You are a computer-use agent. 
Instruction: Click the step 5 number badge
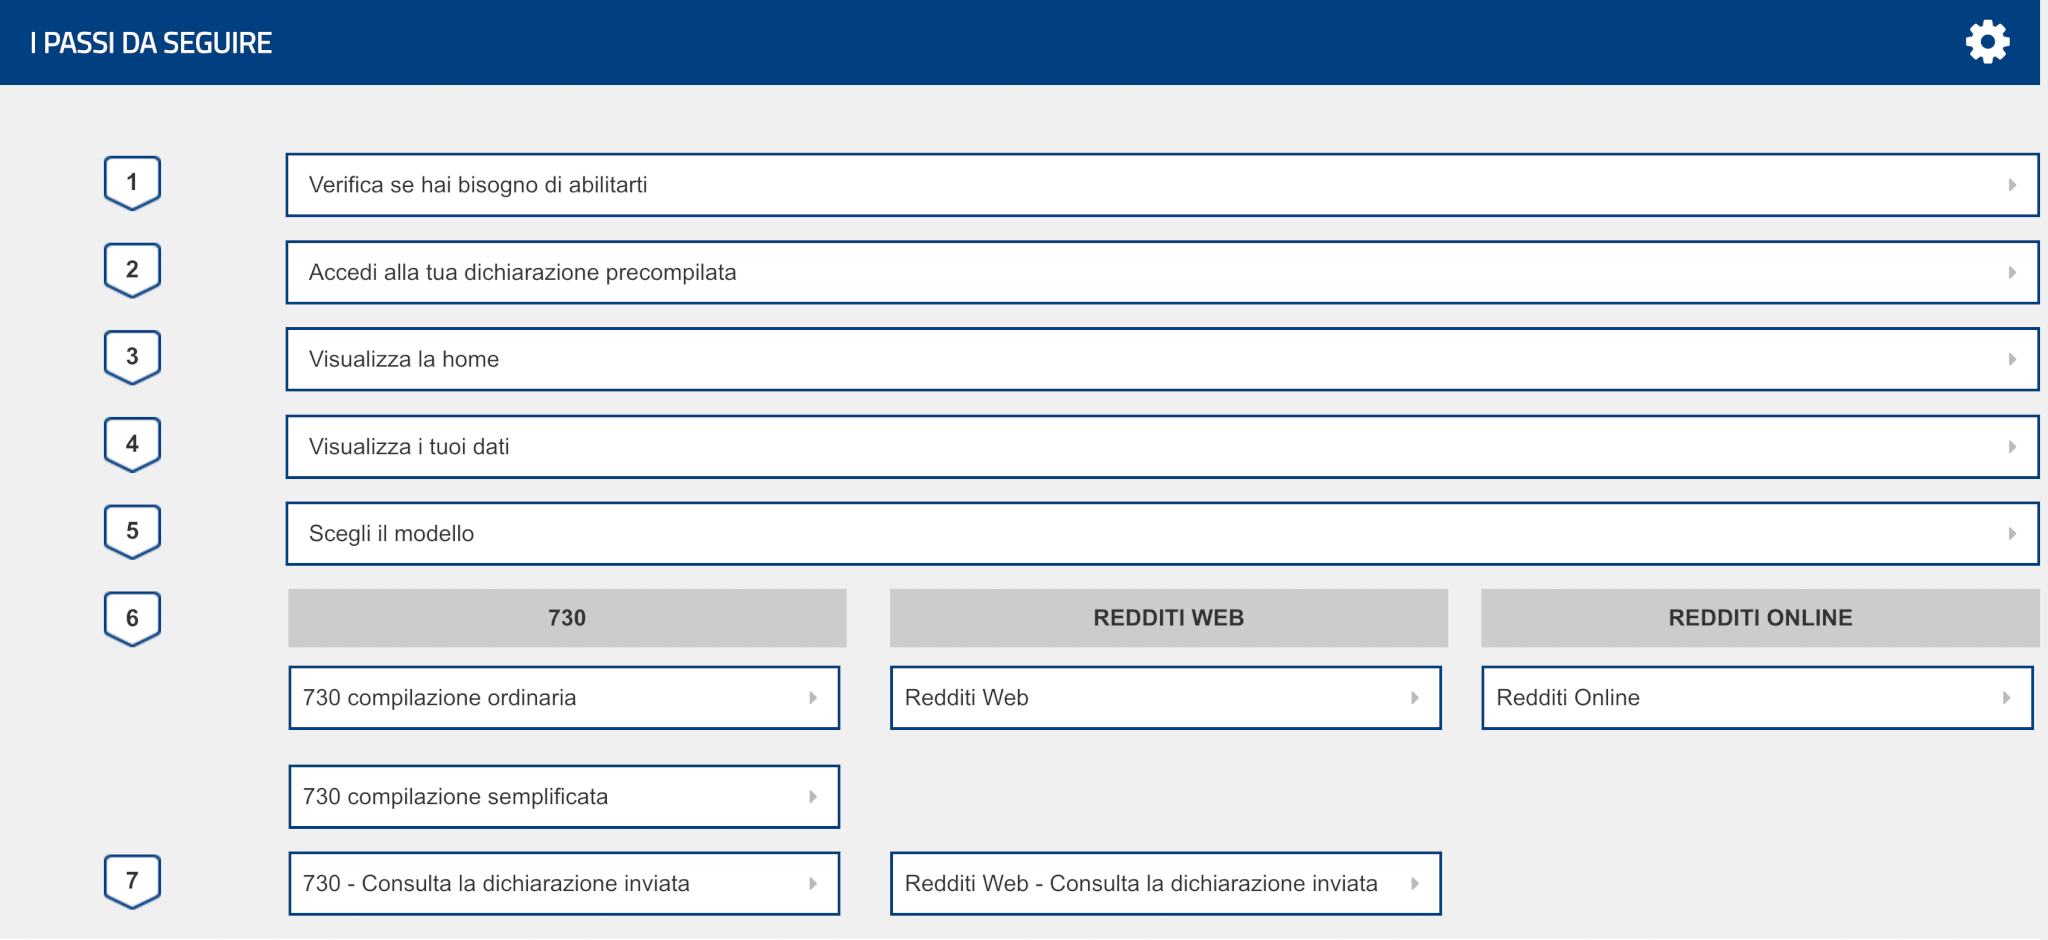click(132, 531)
